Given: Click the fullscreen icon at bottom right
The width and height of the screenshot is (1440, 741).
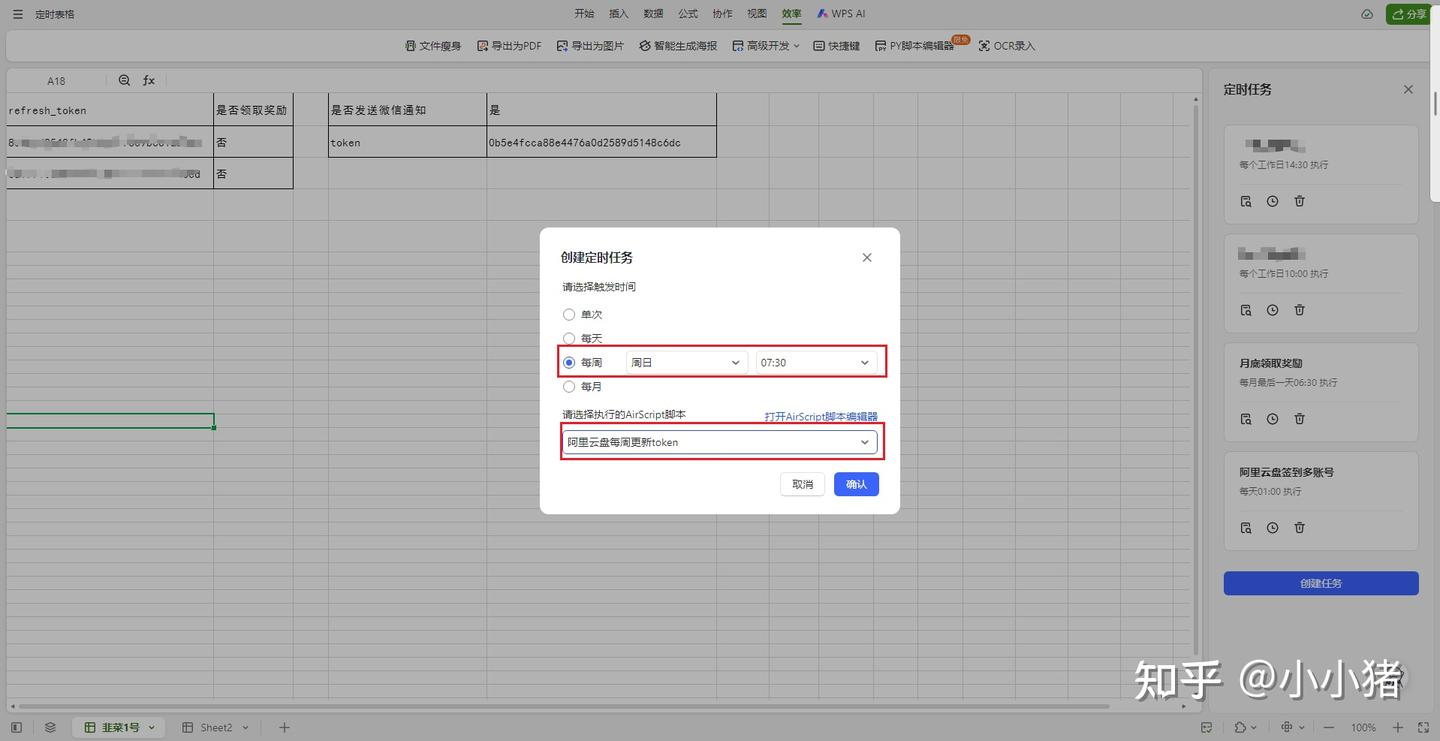Looking at the screenshot, I should click(x=1422, y=728).
